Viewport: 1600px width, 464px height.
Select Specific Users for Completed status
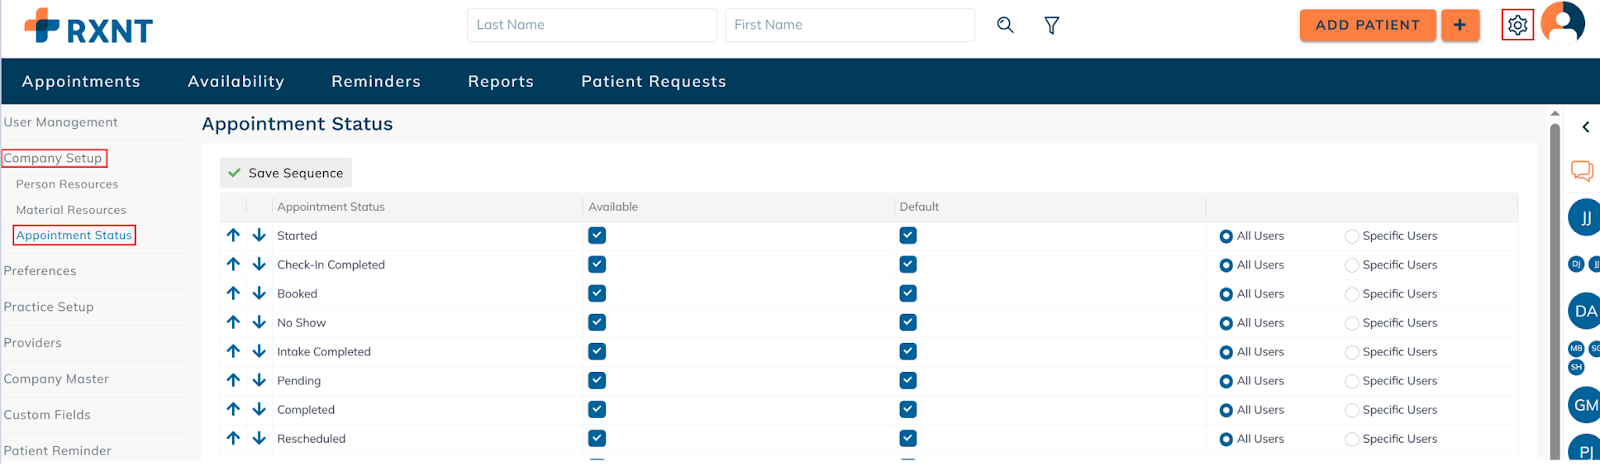1352,410
